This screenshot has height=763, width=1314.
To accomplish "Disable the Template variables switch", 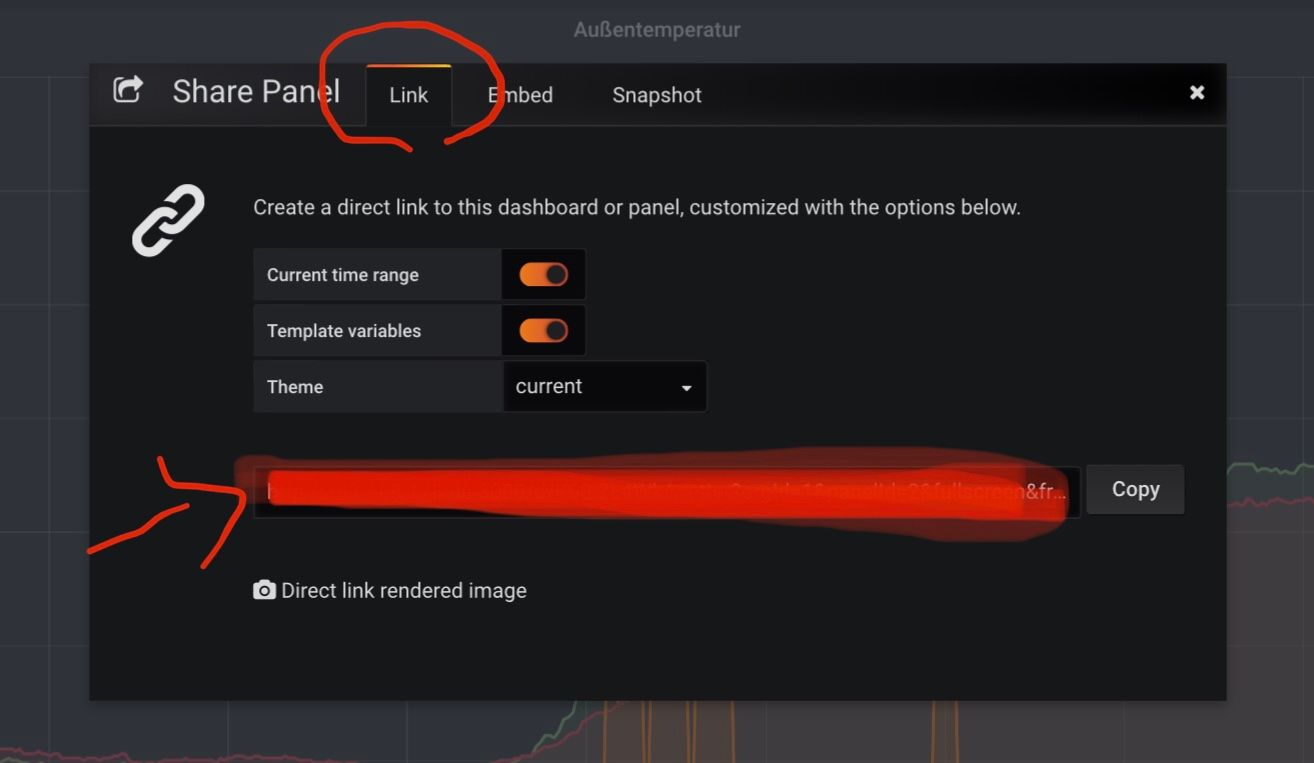I will click(543, 331).
